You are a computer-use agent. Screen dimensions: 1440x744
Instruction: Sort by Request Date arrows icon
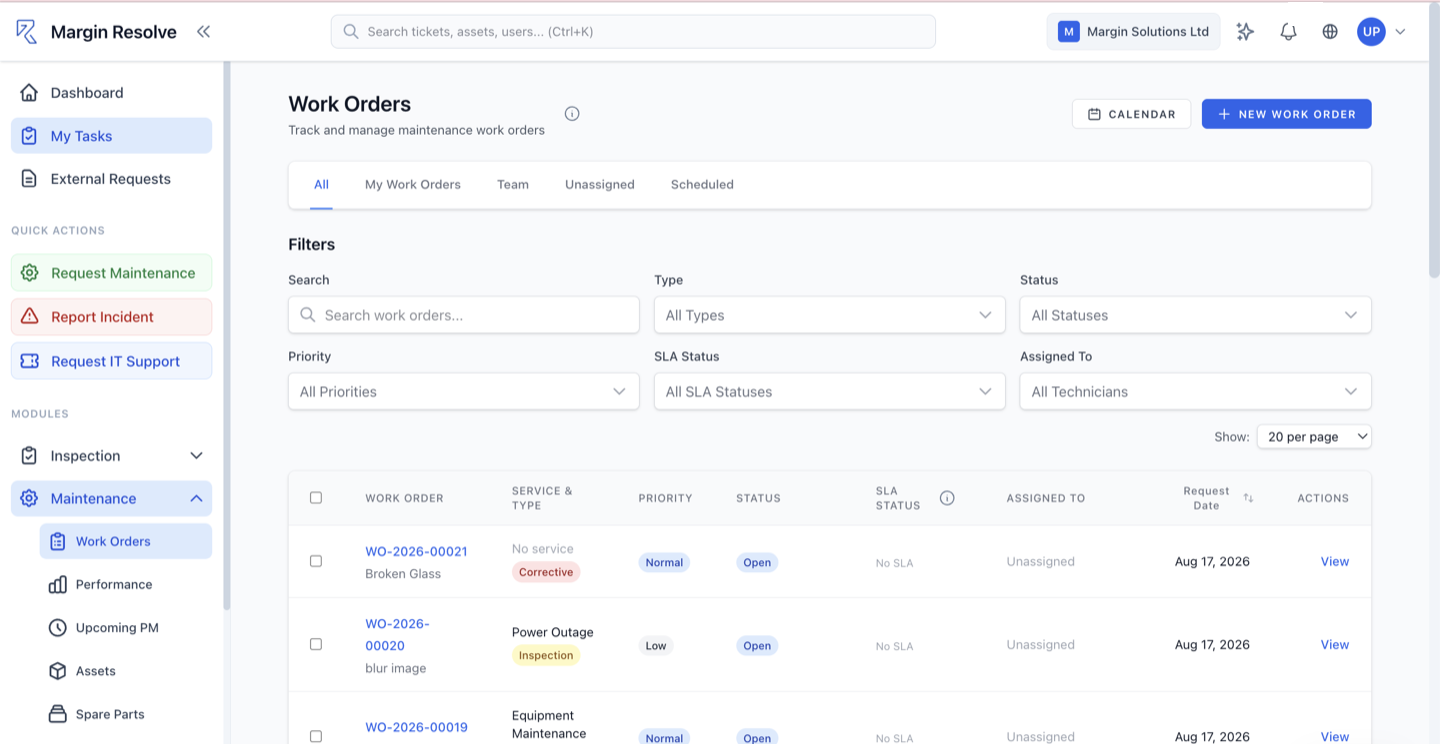click(1248, 497)
